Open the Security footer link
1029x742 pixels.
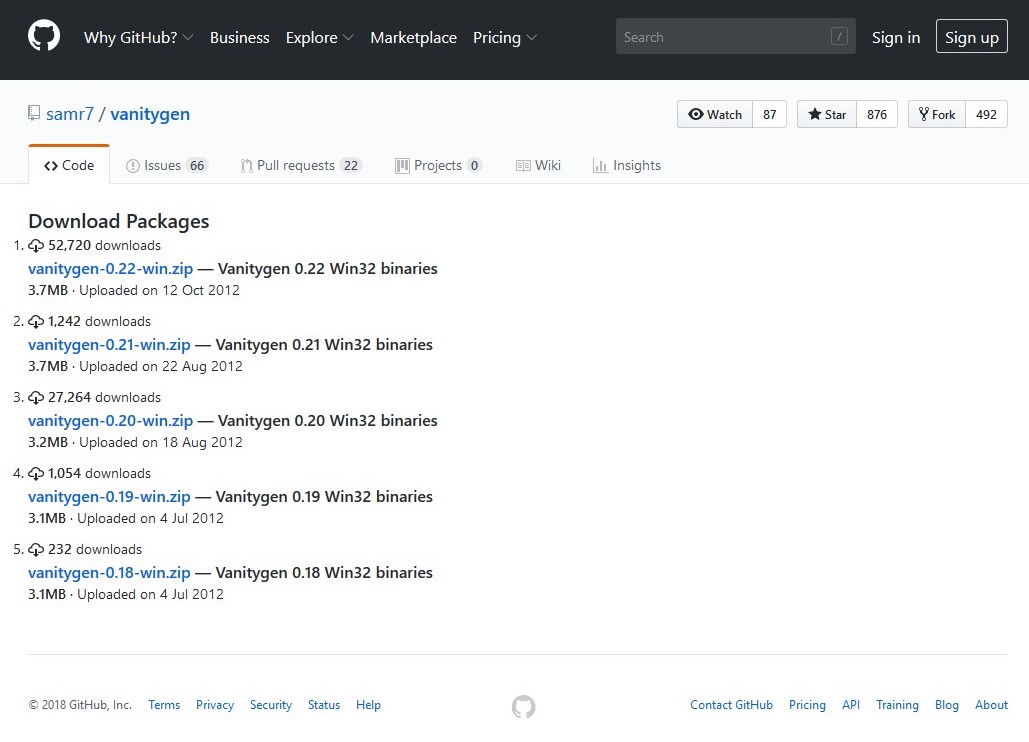[270, 705]
